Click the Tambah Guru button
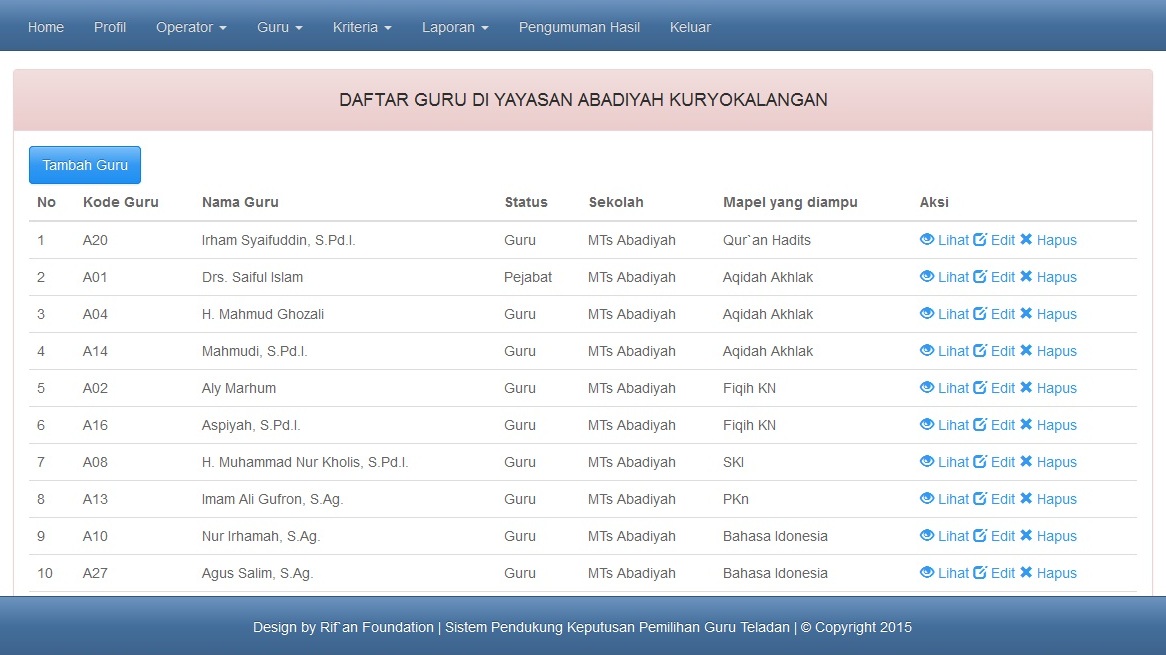 (x=84, y=164)
